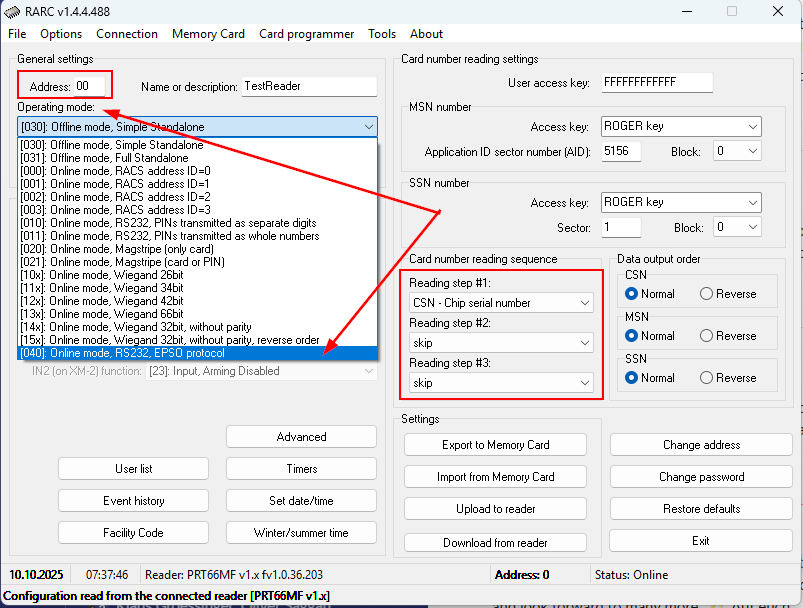Select [14x] Wiegand 32bit, without parity

[x=198, y=327]
